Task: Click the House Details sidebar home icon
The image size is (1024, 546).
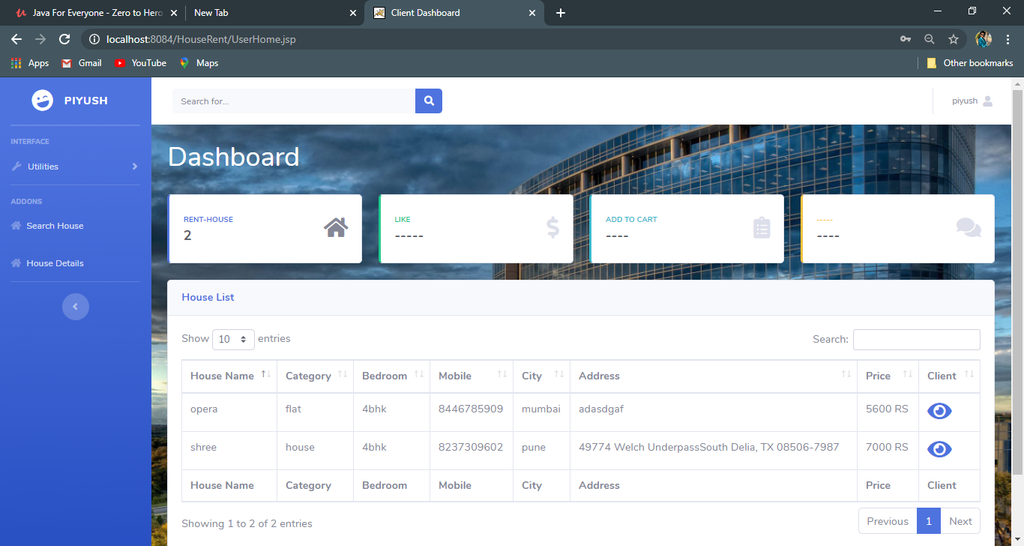Action: (16, 263)
